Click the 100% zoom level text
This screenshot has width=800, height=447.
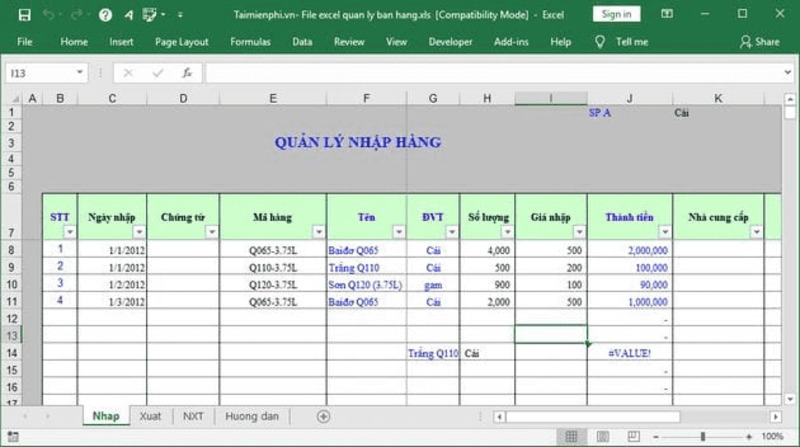tap(772, 436)
